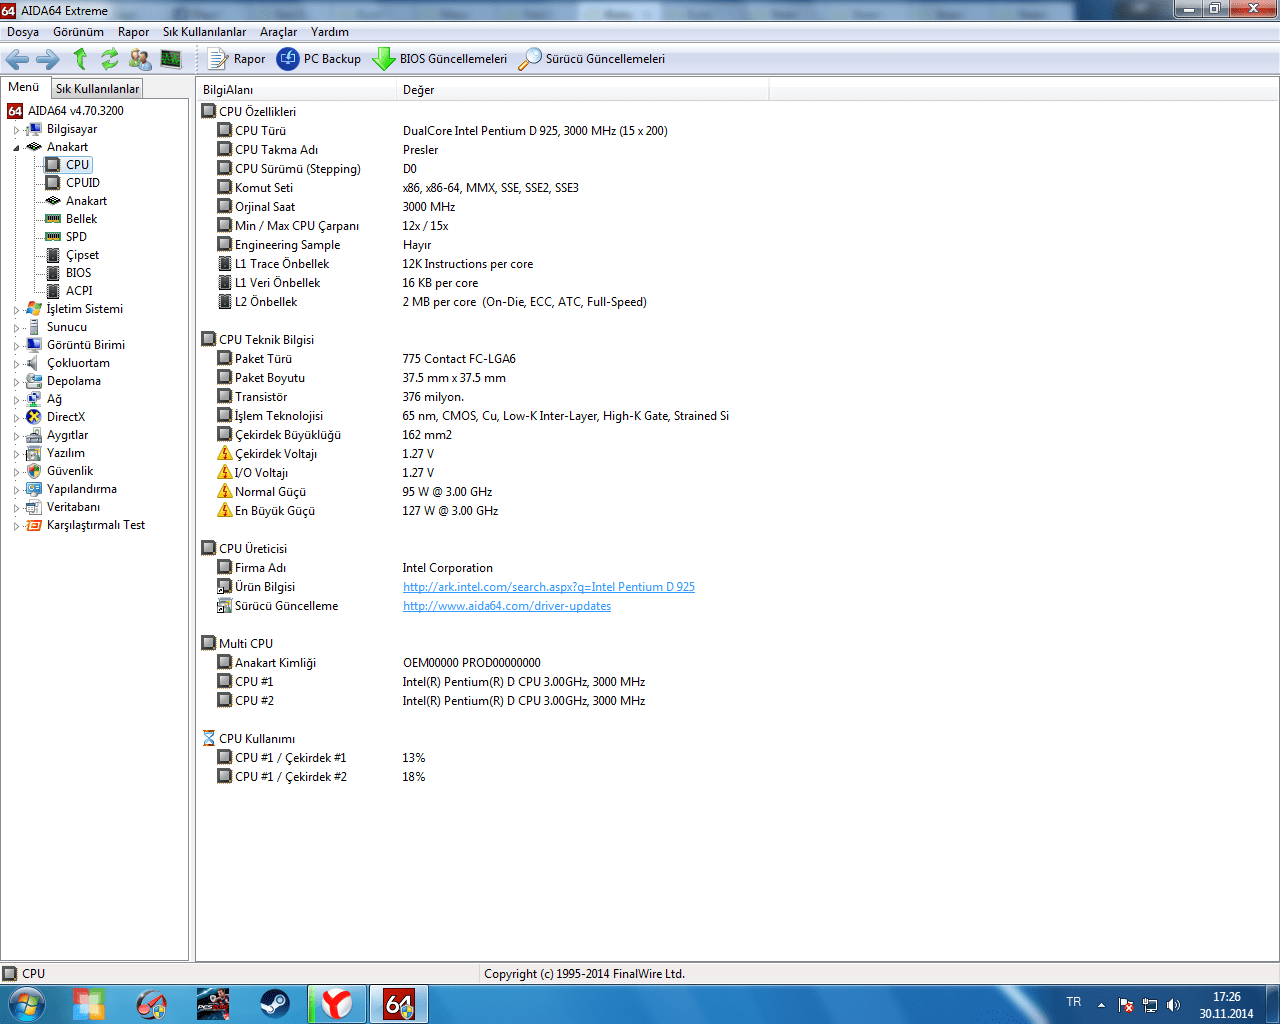The image size is (1280, 1024).
Task: Select Karşılaştırmalı Test in the tree
Action: pyautogui.click(x=96, y=525)
